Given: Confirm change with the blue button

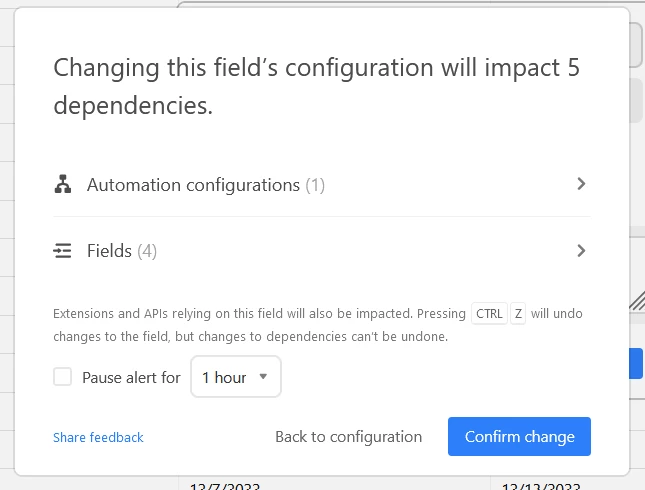Looking at the screenshot, I should (x=519, y=436).
